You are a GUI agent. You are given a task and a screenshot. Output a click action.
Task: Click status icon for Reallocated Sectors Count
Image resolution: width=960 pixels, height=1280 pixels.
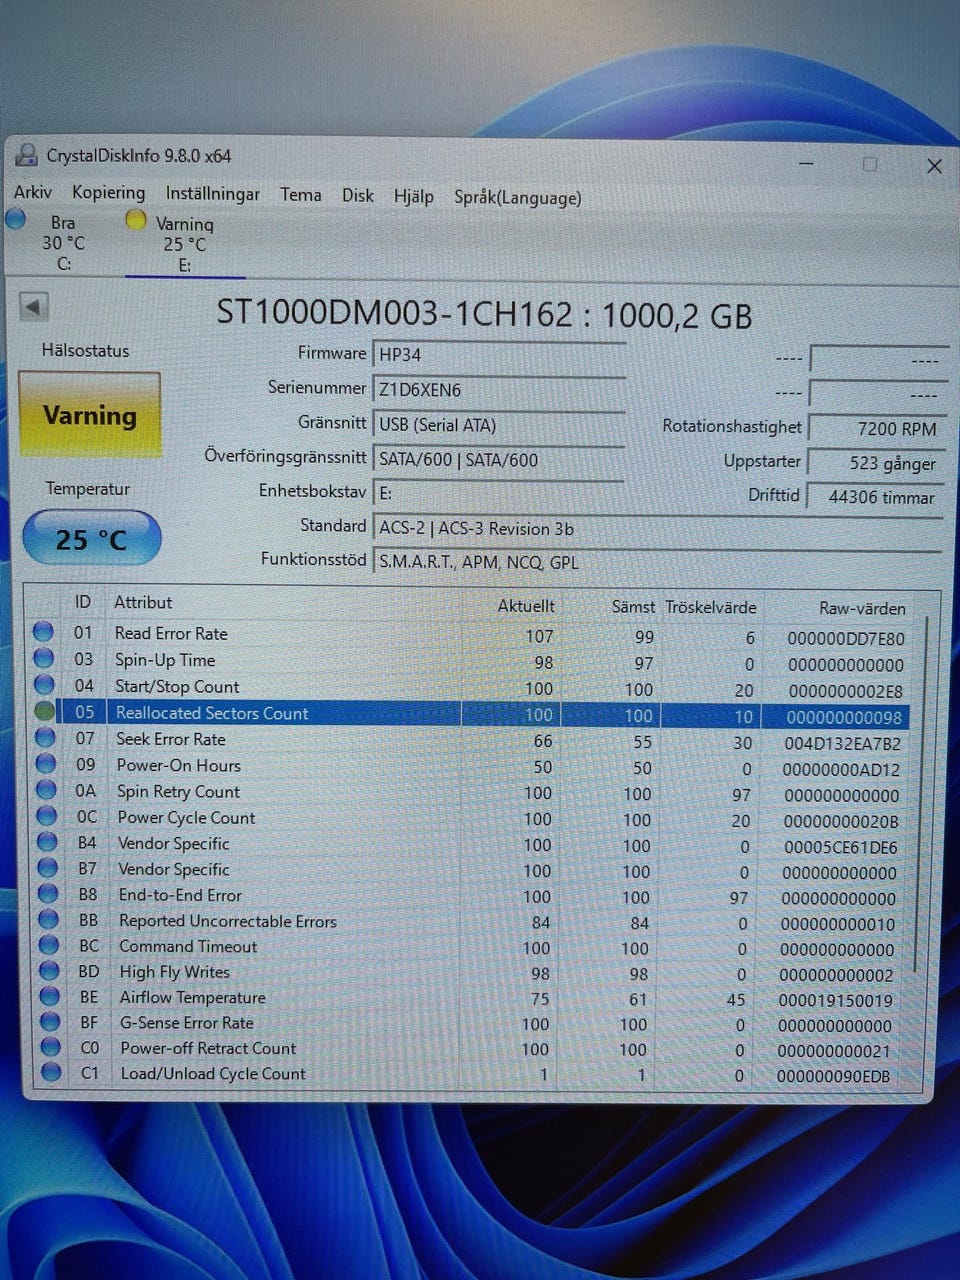tap(44, 711)
